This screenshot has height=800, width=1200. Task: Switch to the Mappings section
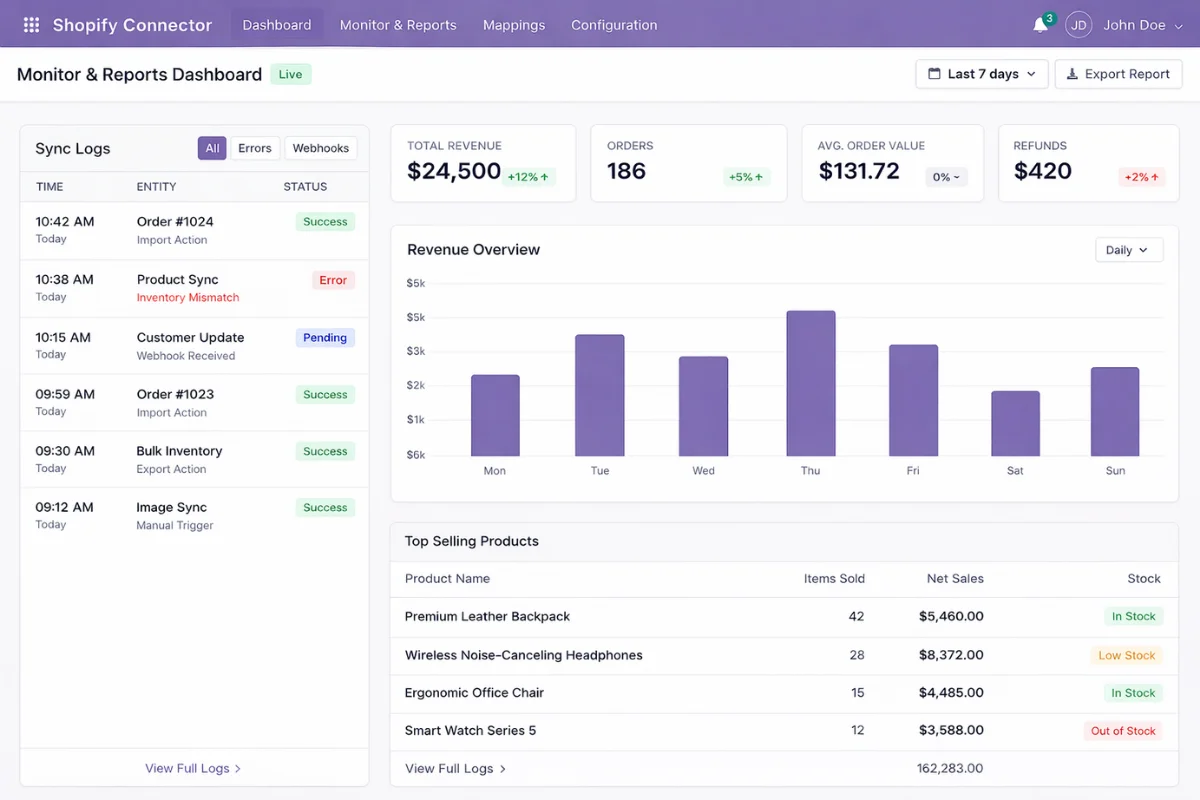coord(513,24)
